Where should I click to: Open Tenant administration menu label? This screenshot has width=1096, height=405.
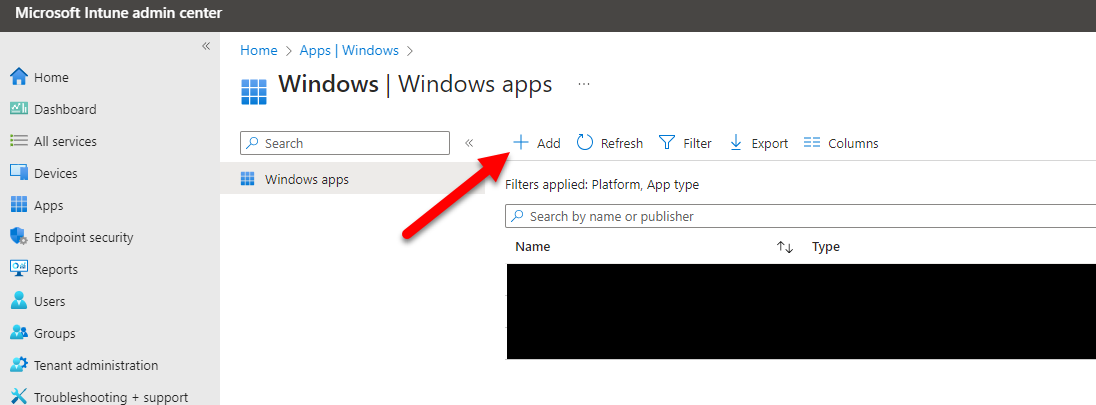click(96, 366)
